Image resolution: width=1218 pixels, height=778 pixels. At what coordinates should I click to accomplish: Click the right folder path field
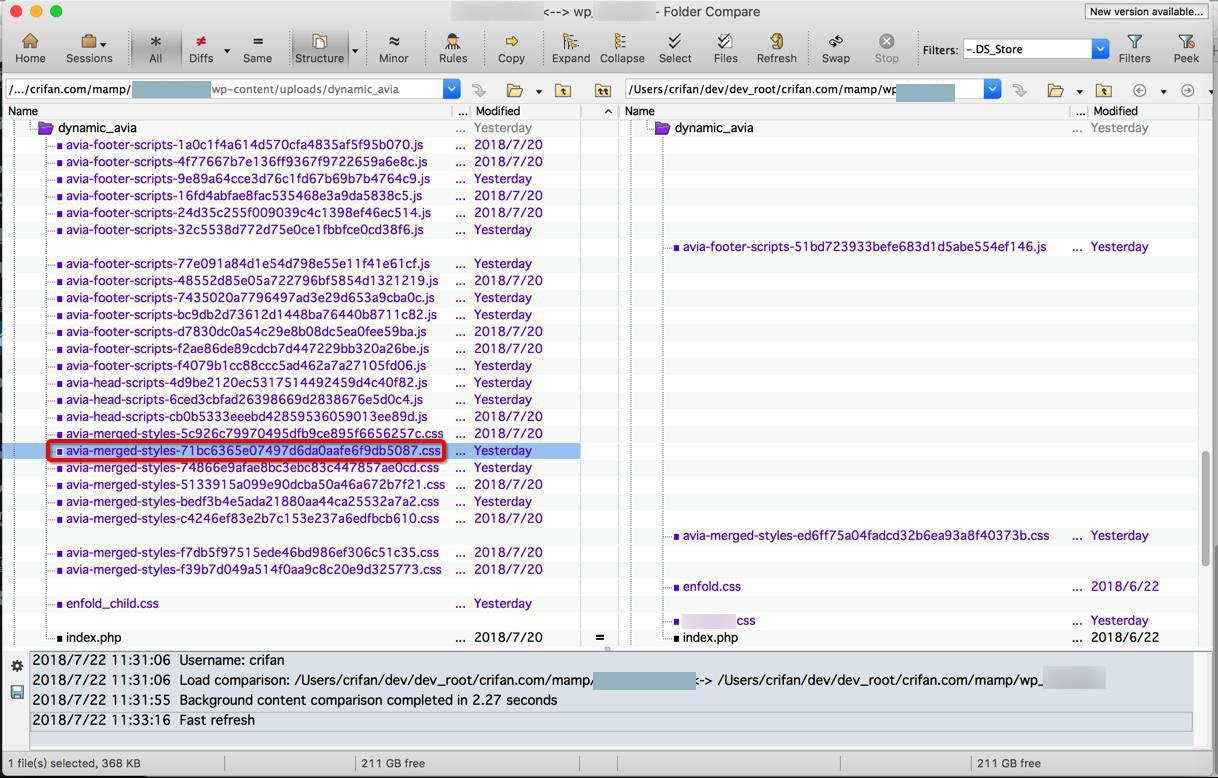804,89
